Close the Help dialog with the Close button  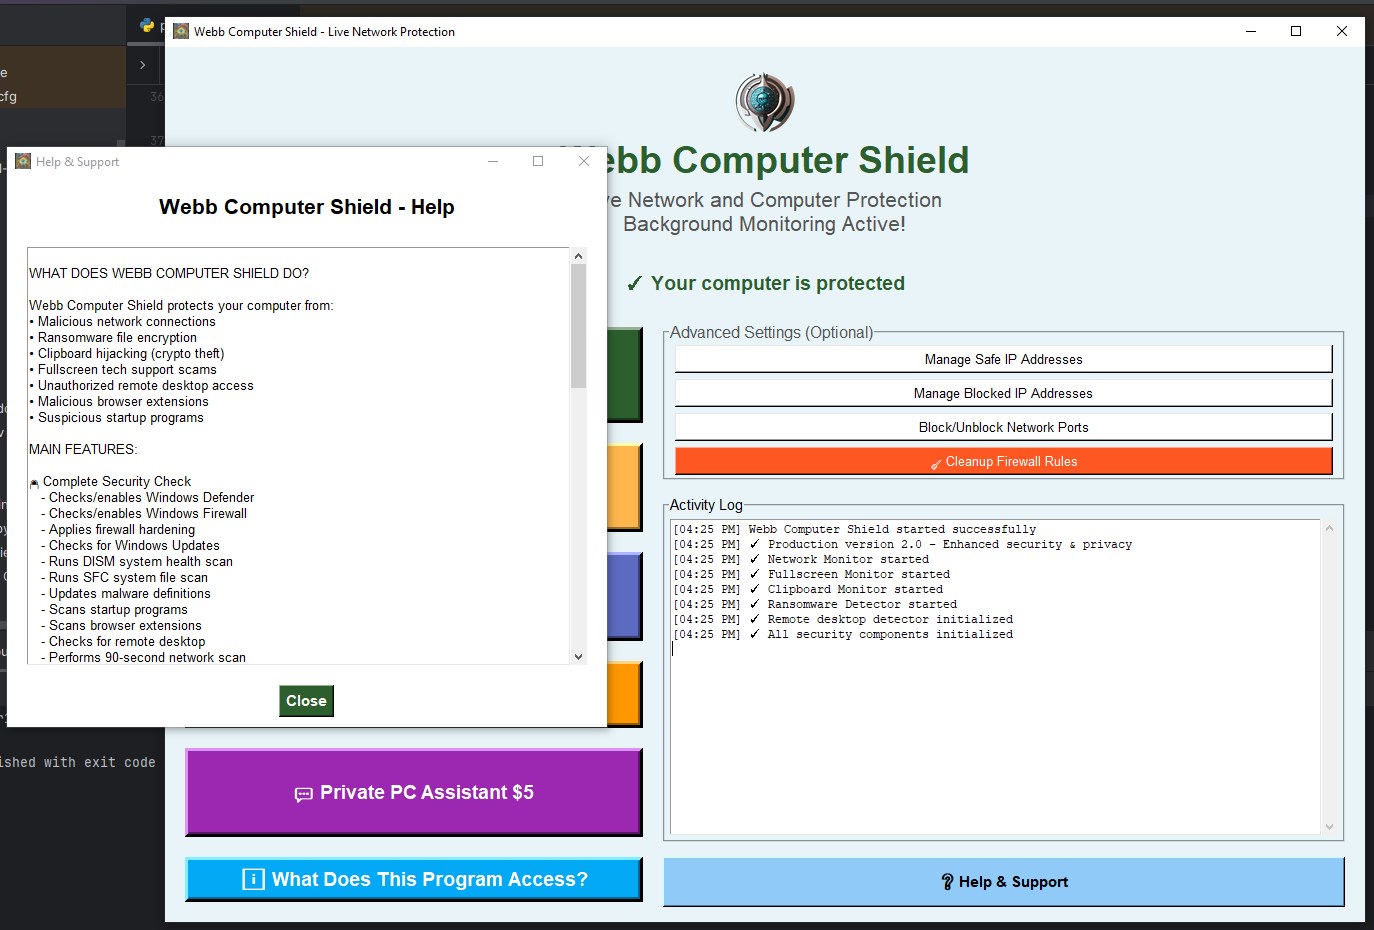(x=306, y=700)
